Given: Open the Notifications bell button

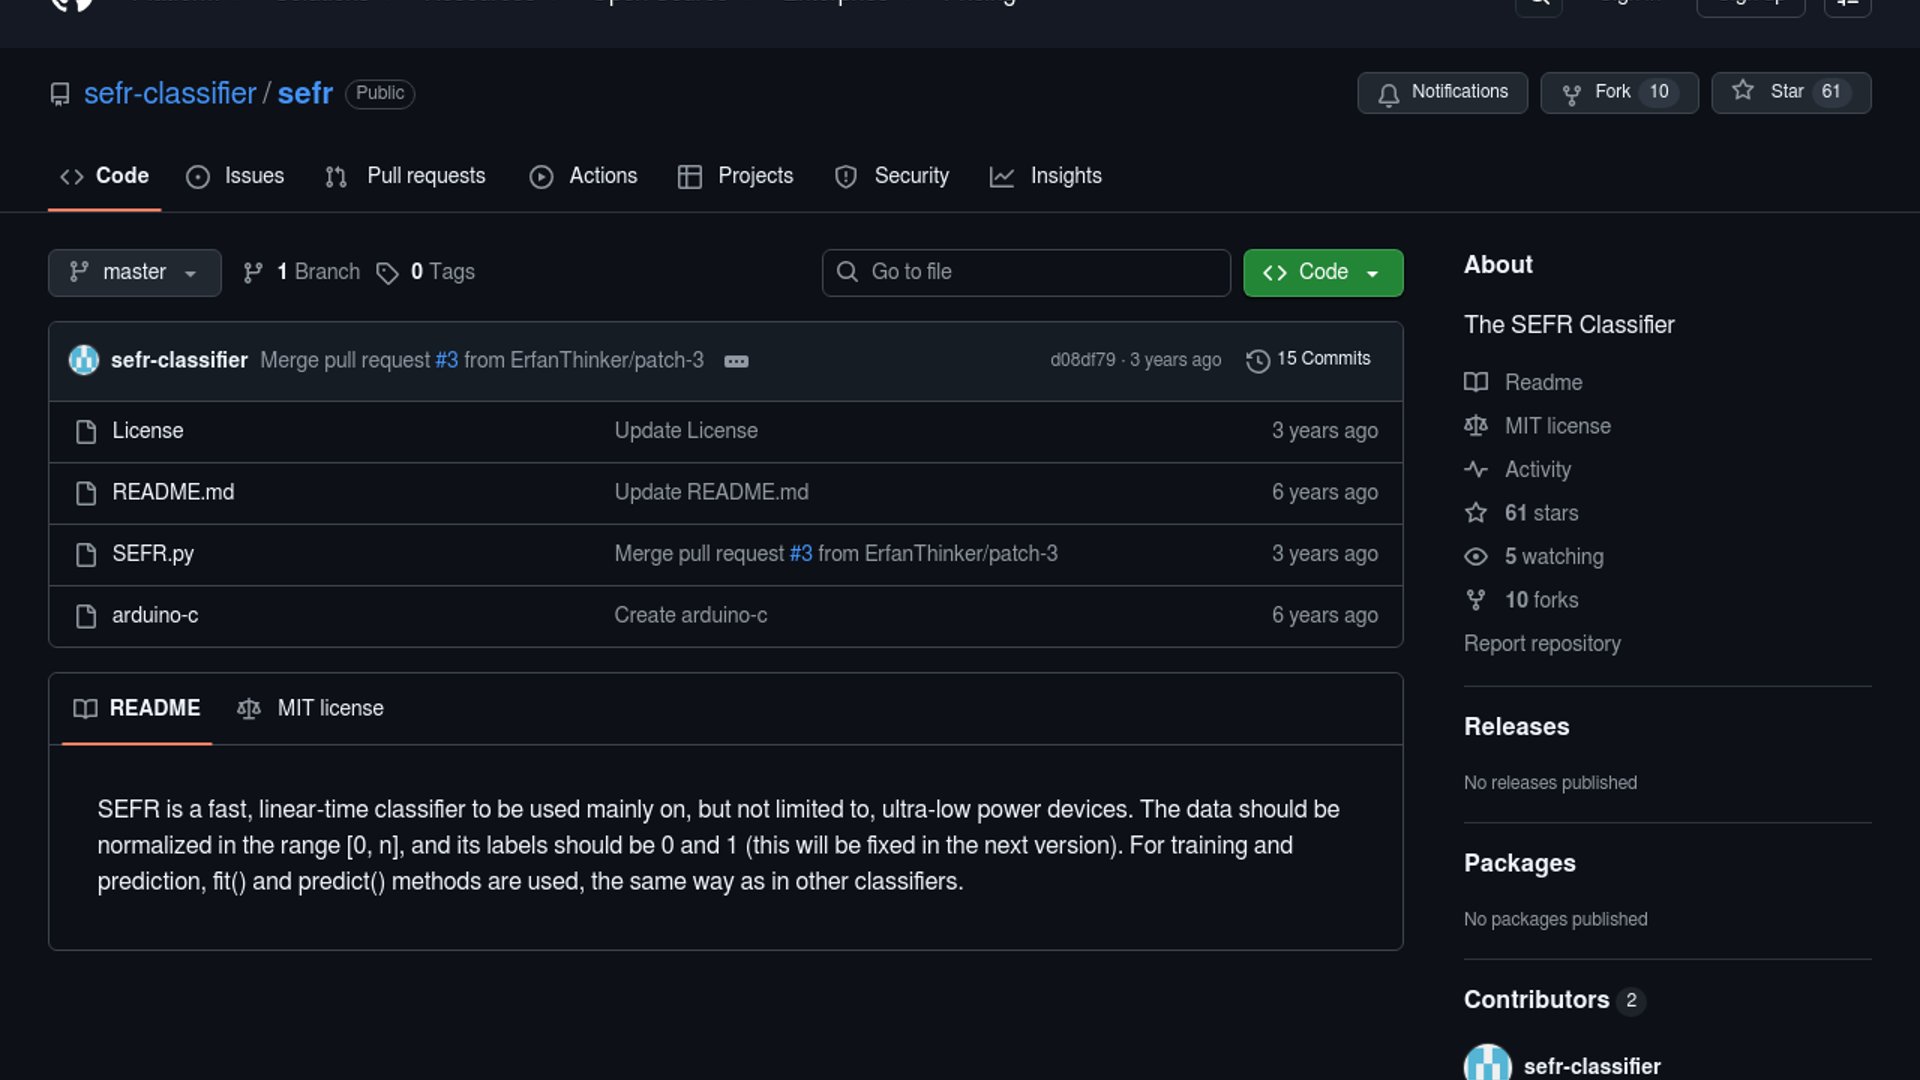Looking at the screenshot, I should pyautogui.click(x=1442, y=93).
